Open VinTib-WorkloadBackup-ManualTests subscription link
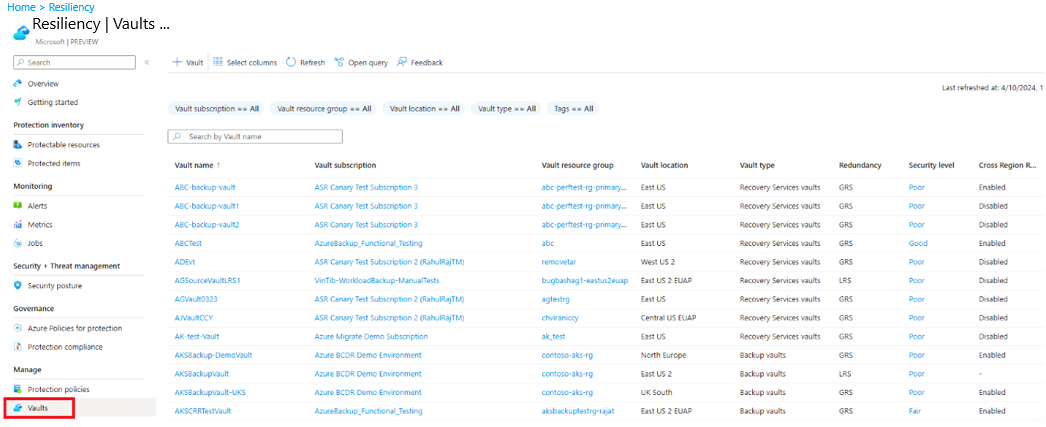Viewport: 1046px width, 427px height. point(376,280)
